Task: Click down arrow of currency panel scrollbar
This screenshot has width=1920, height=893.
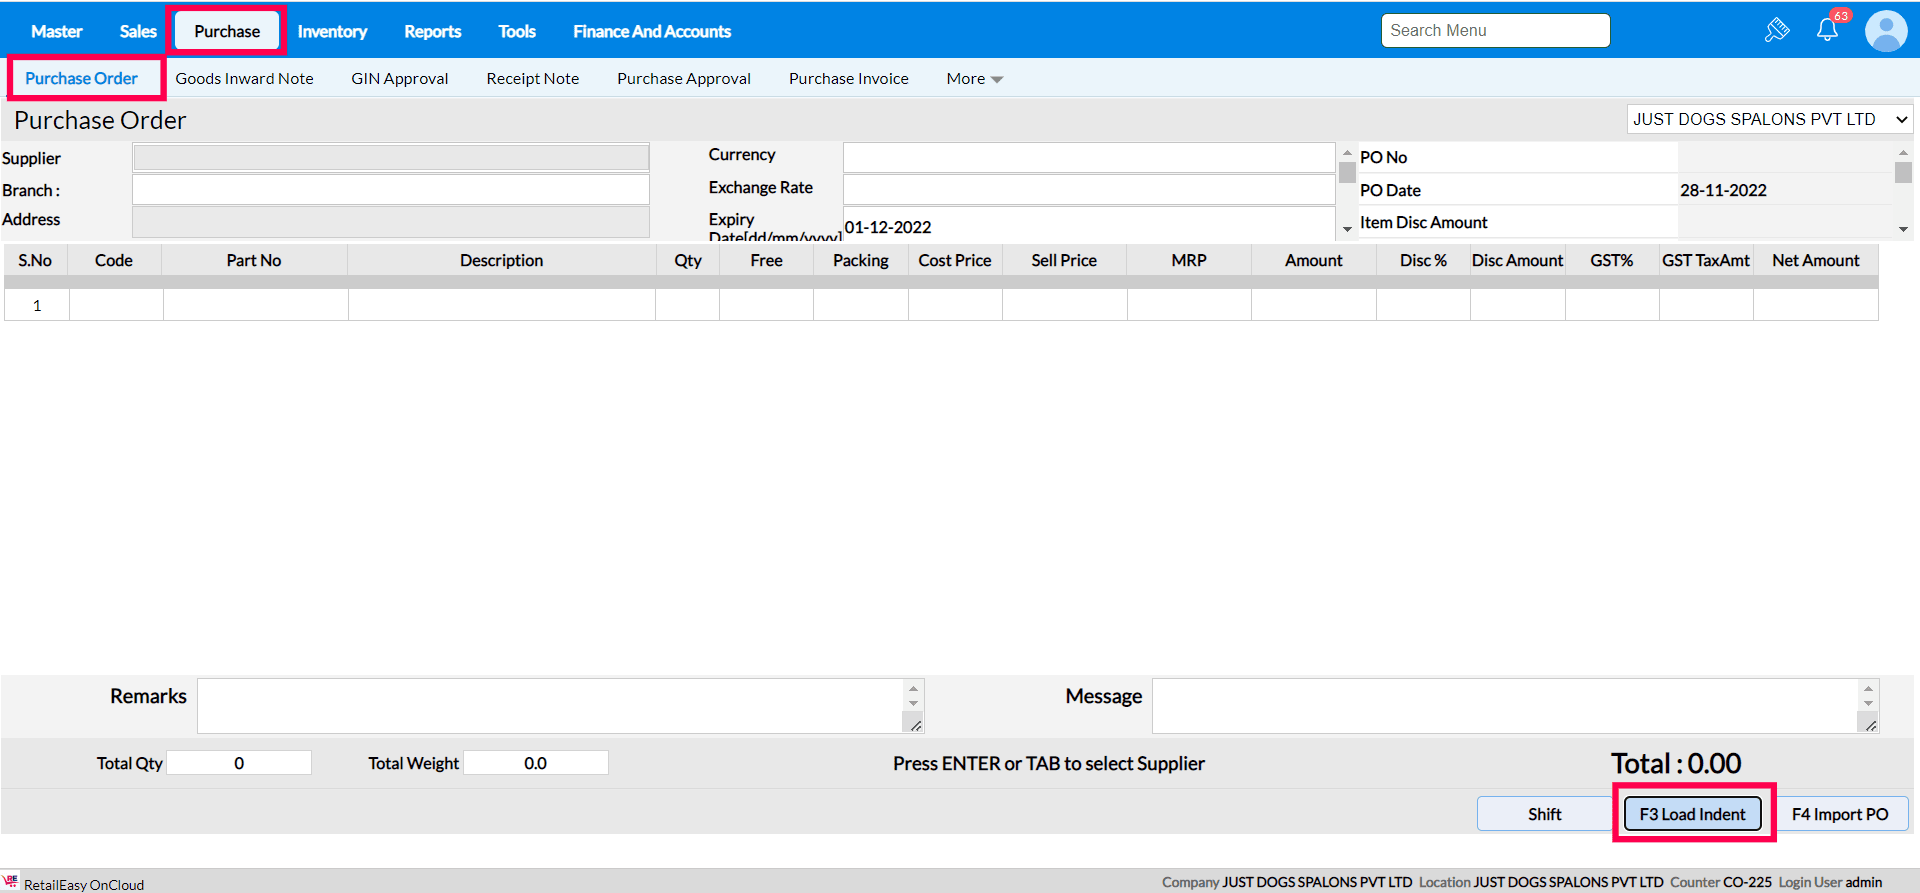Action: pyautogui.click(x=1347, y=229)
